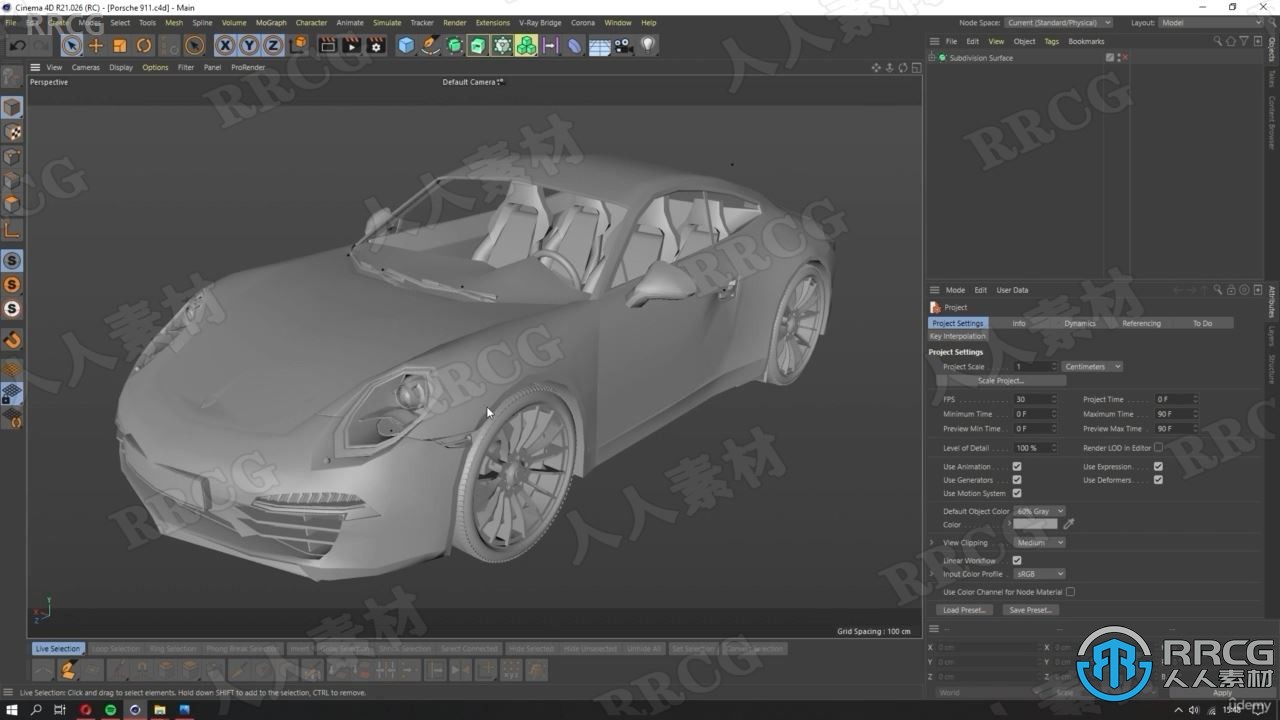Toggle the Z axis lock
The height and width of the screenshot is (720, 1280).
273,45
